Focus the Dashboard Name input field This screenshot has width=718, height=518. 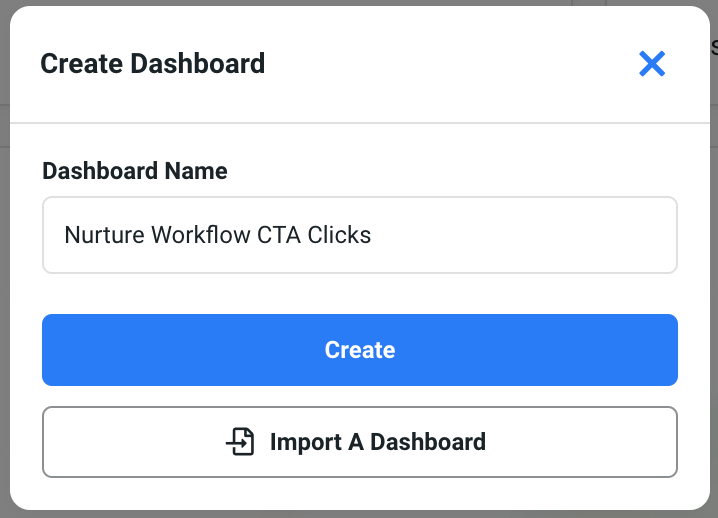(x=360, y=235)
